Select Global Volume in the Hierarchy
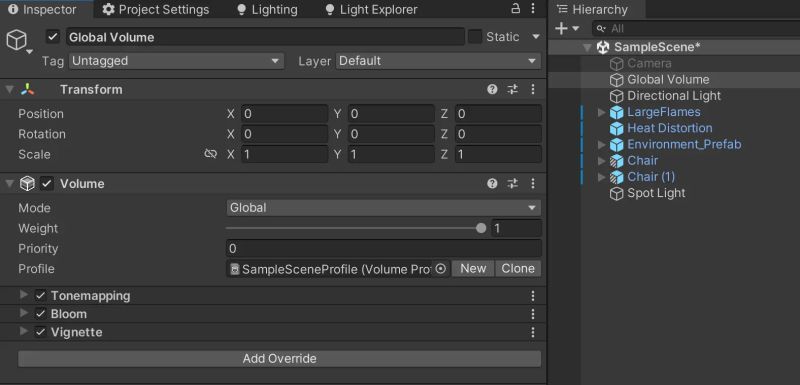 (668, 80)
